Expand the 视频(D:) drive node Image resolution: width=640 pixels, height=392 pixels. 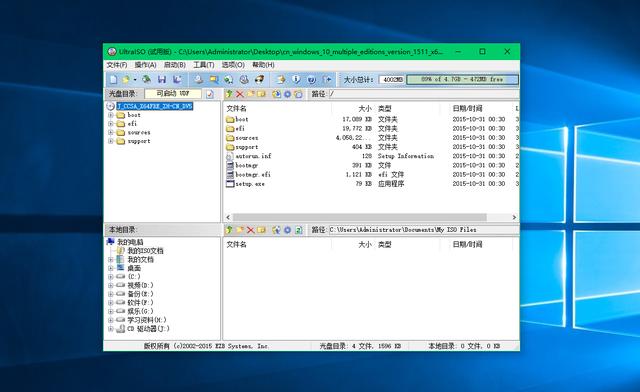point(111,285)
